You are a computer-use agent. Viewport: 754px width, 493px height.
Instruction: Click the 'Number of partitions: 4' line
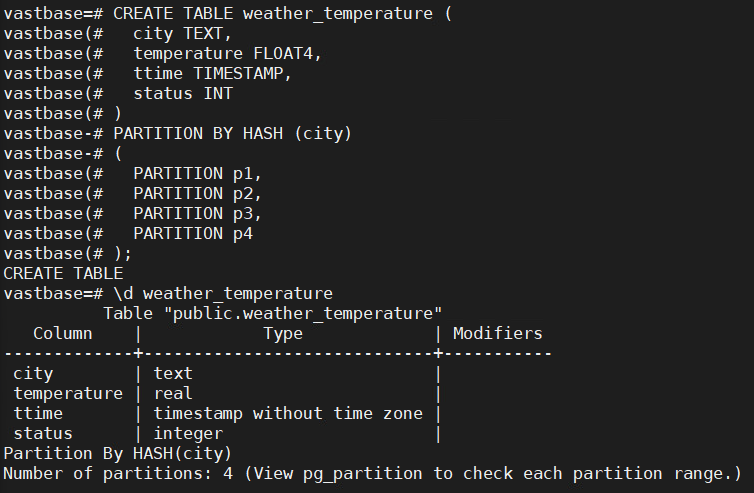click(x=372, y=473)
